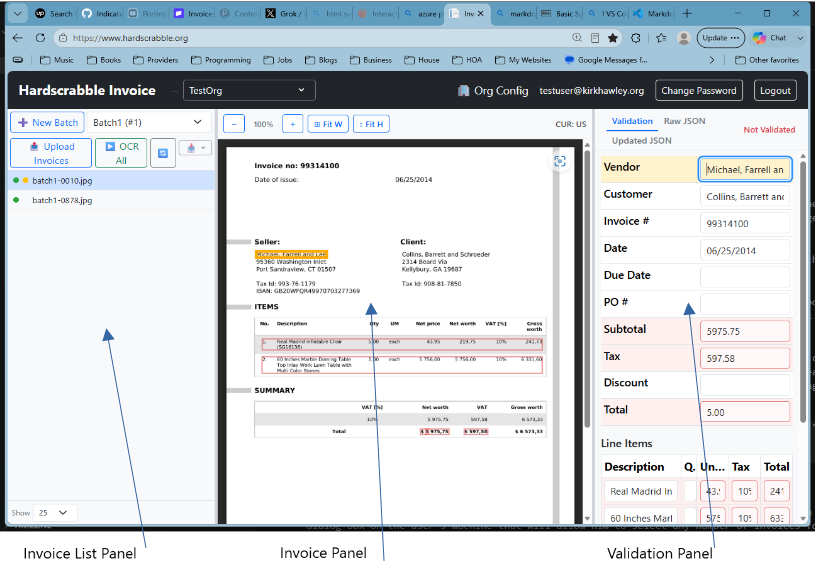The height and width of the screenshot is (569, 815).
Task: Open the Batch1 (#1) batch selector
Action: click(148, 123)
